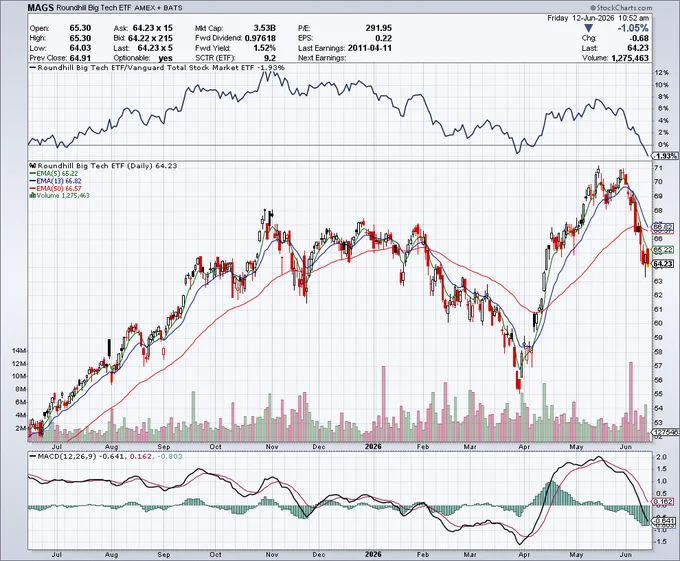Click the Next Earnings label

click(322, 58)
